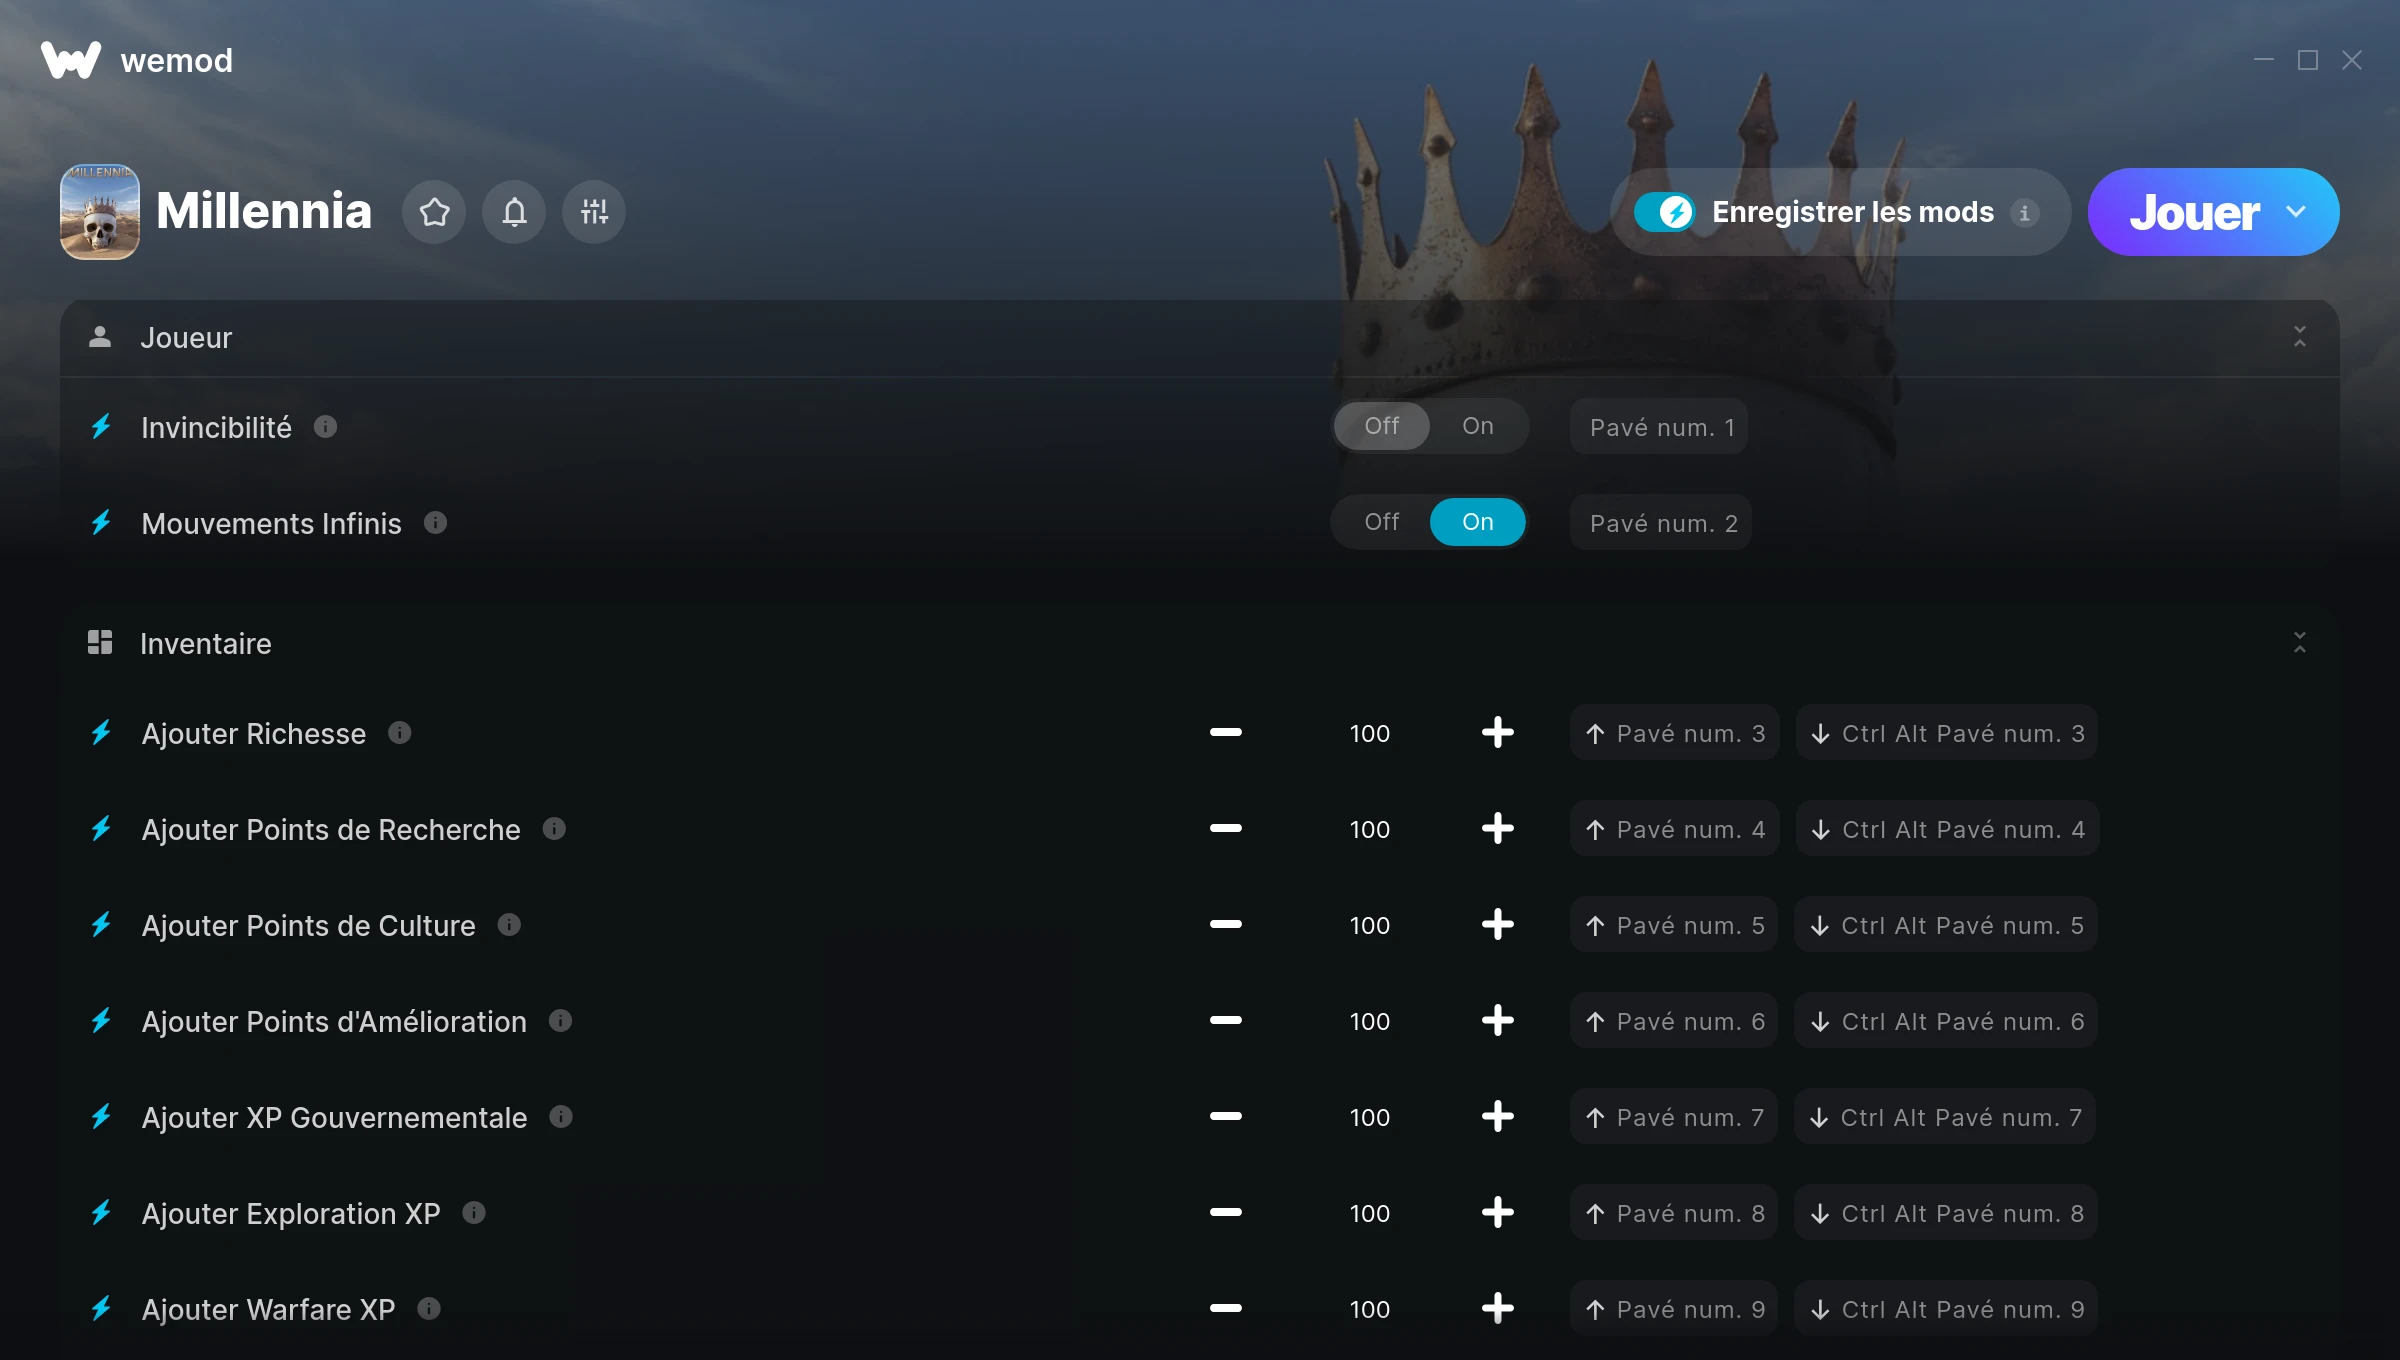Show info for Invincibilité cheat
This screenshot has height=1360, width=2400.
(x=325, y=427)
